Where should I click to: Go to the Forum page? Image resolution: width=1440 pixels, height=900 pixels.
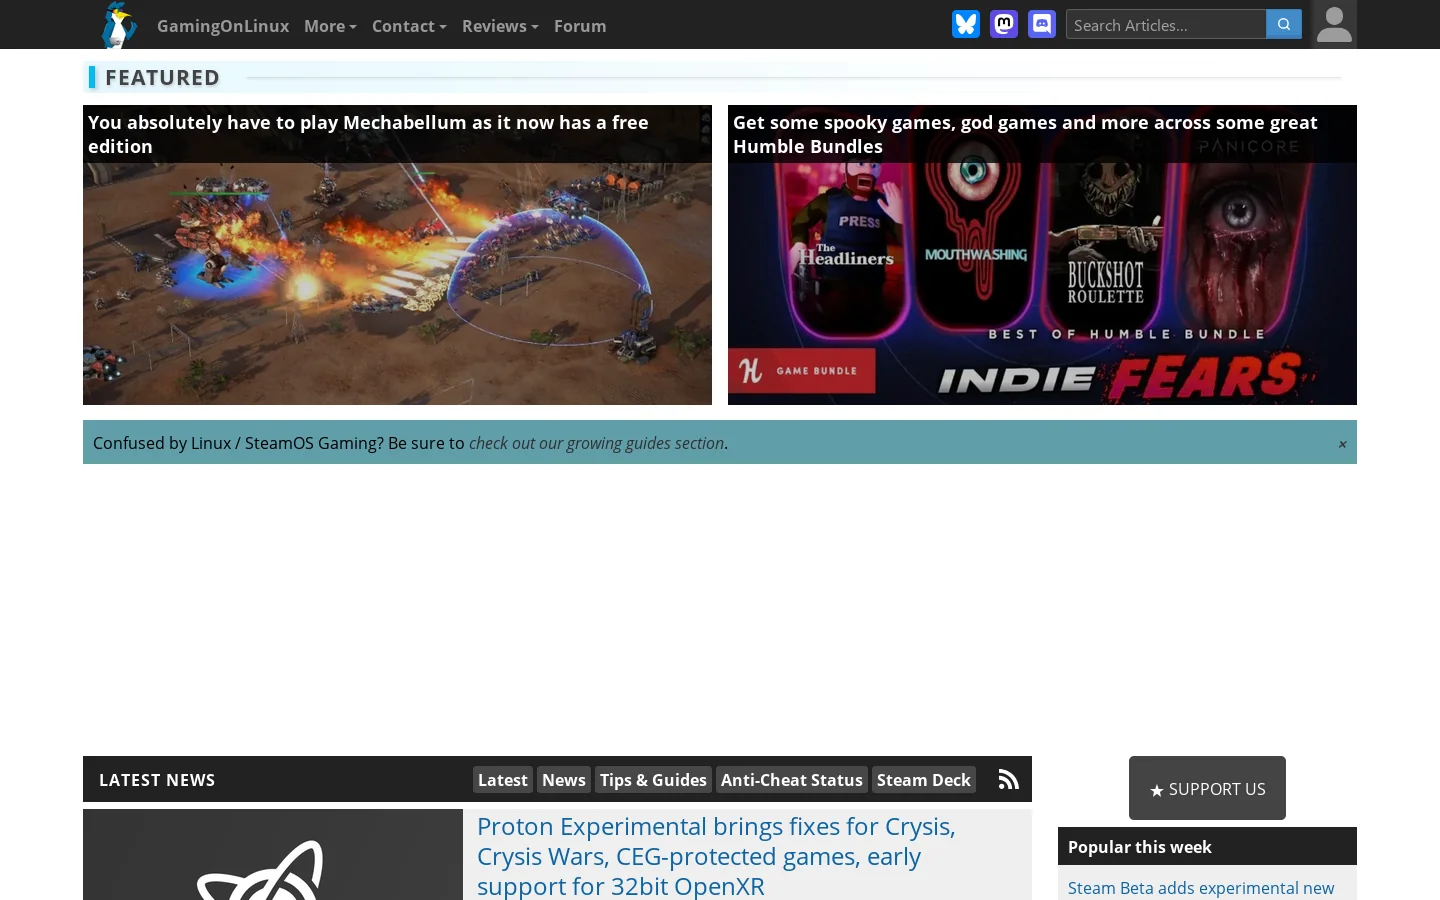click(580, 26)
